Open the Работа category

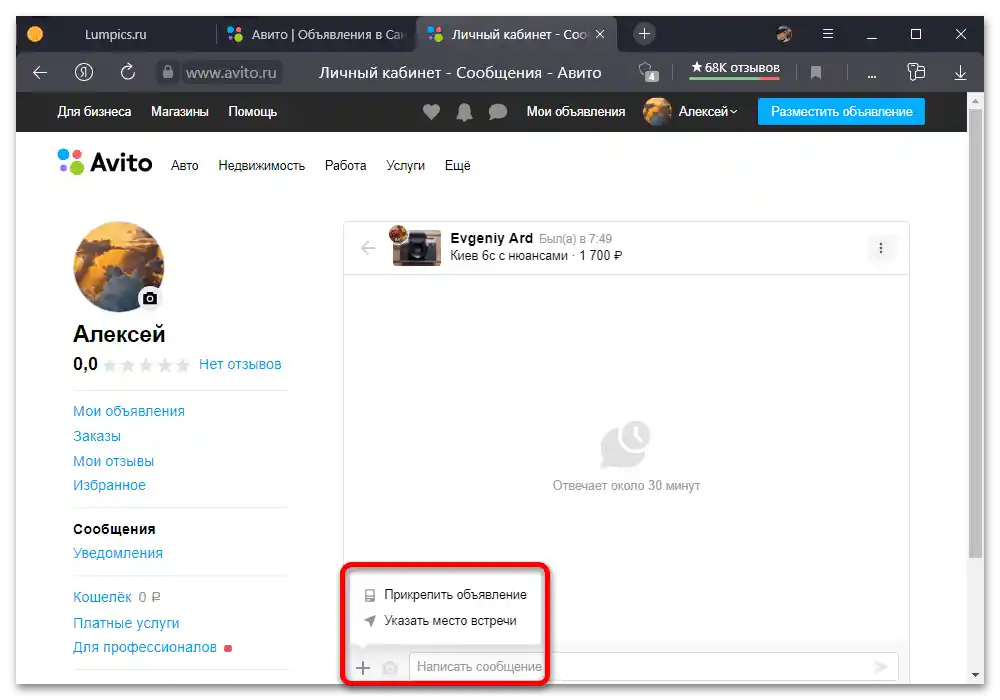[x=345, y=166]
